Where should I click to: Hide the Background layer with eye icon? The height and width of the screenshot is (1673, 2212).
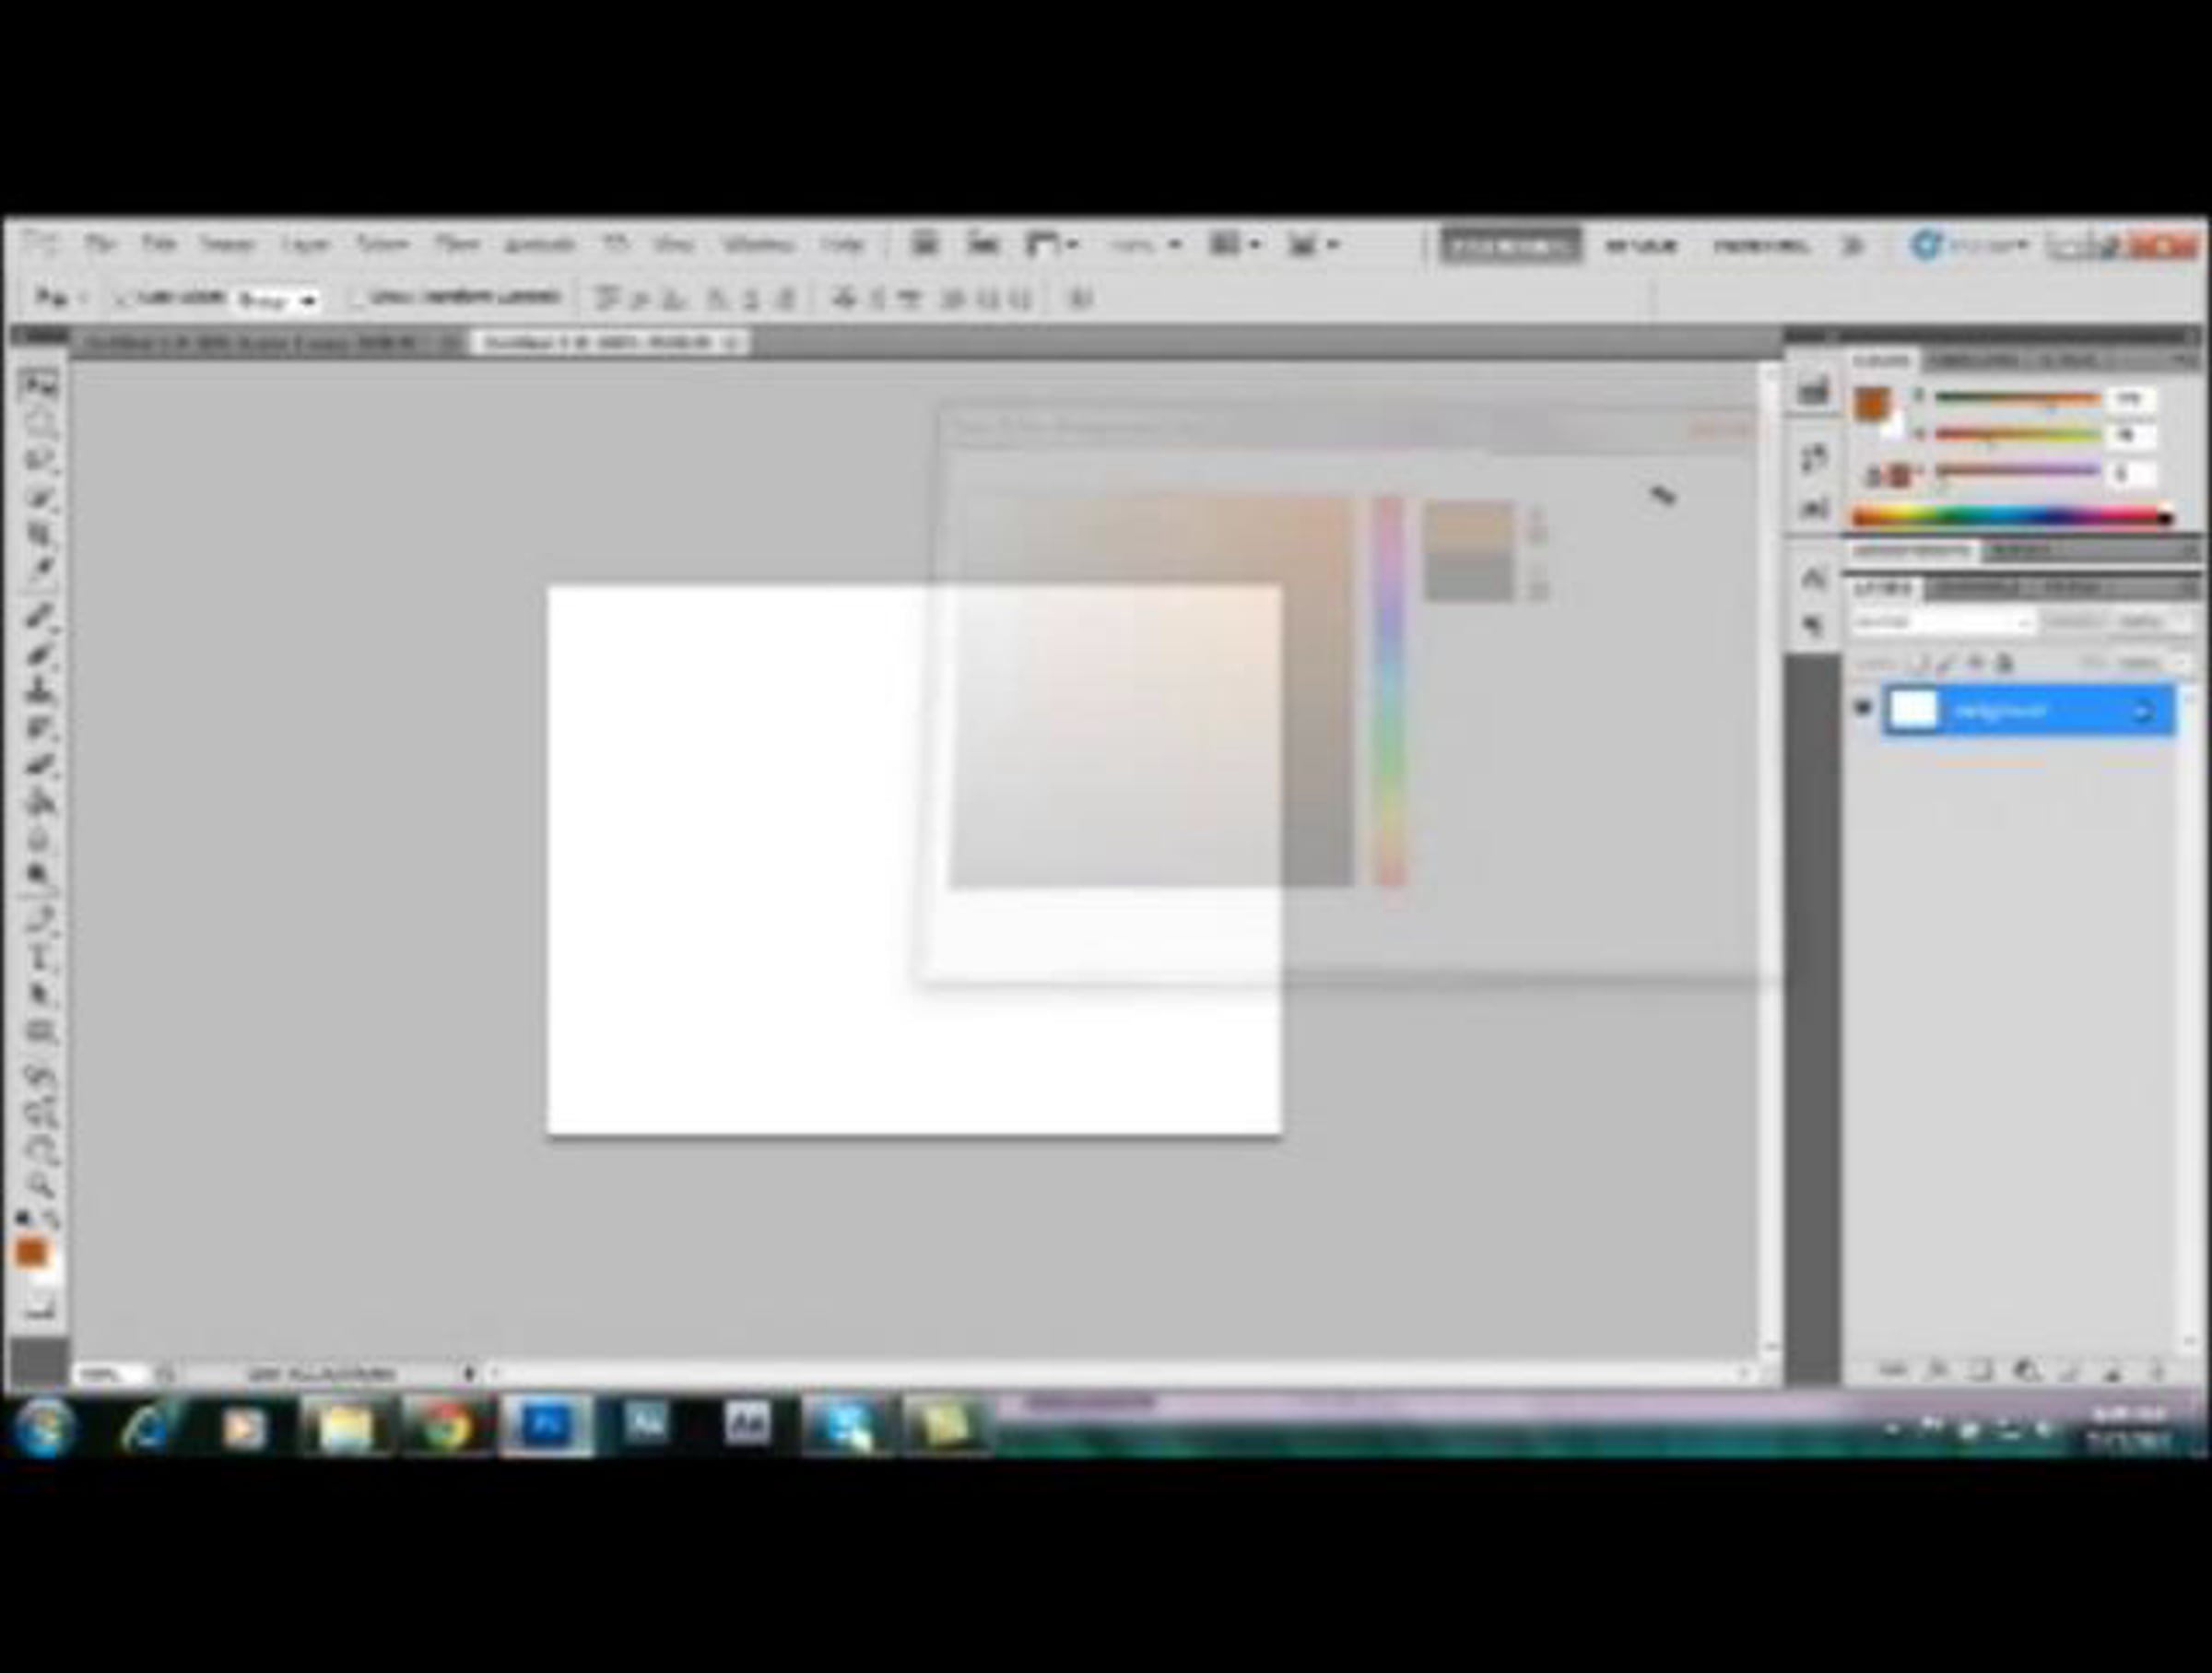pos(1862,709)
